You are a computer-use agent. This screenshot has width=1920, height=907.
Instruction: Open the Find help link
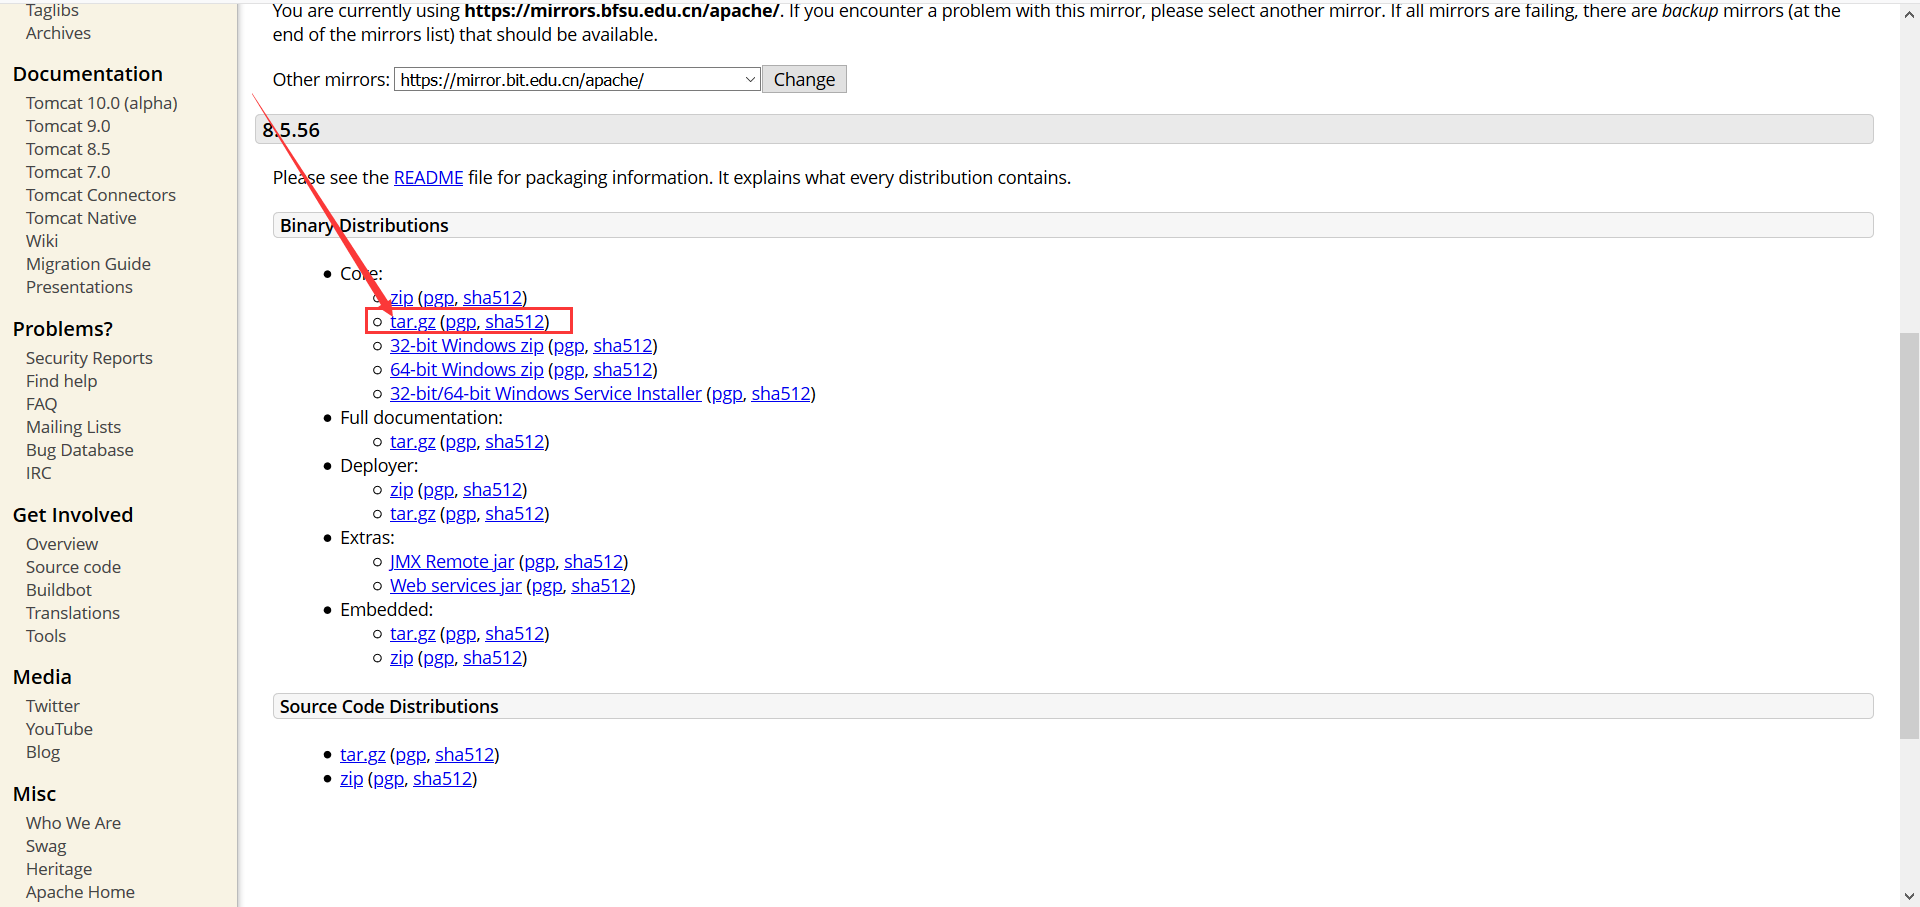61,381
